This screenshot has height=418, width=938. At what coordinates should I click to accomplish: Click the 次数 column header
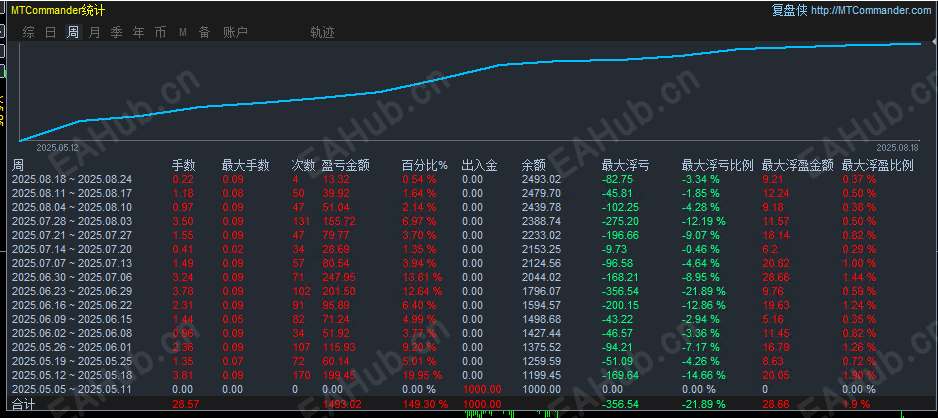[x=303, y=166]
